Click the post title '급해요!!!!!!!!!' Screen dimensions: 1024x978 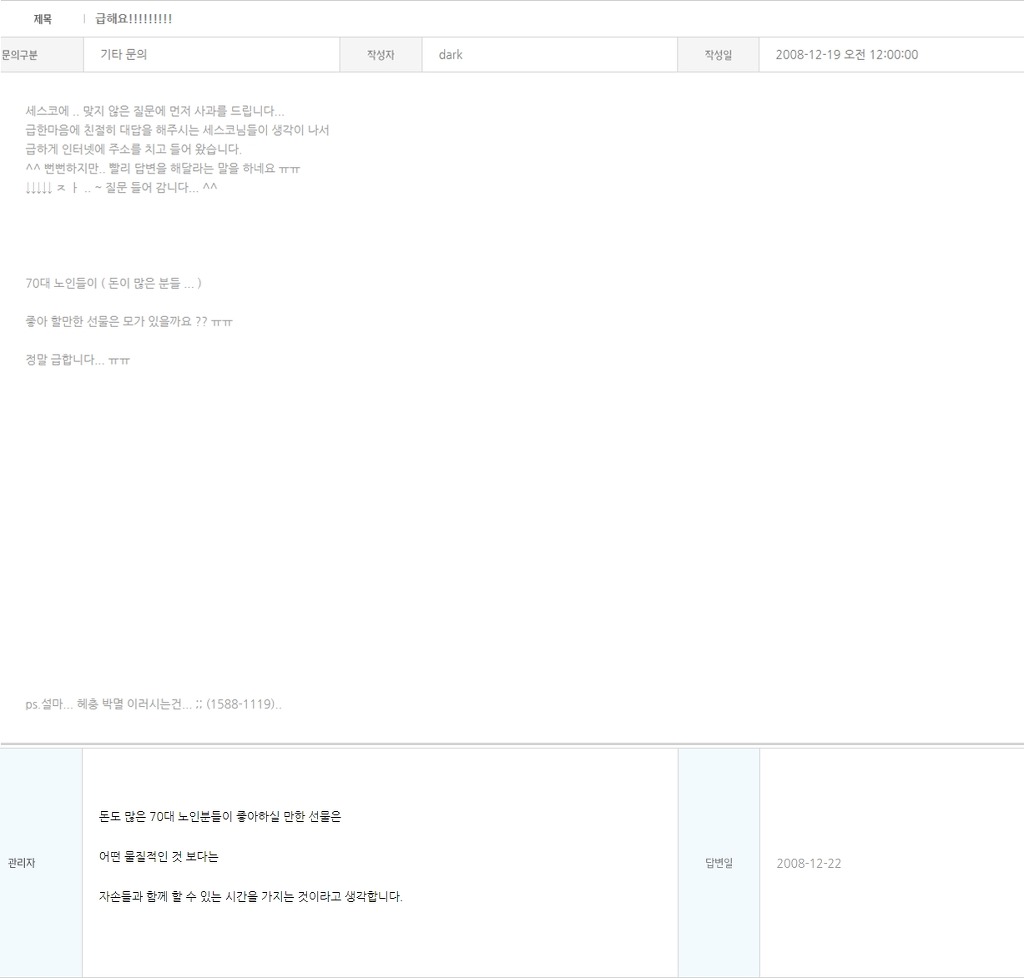133,19
